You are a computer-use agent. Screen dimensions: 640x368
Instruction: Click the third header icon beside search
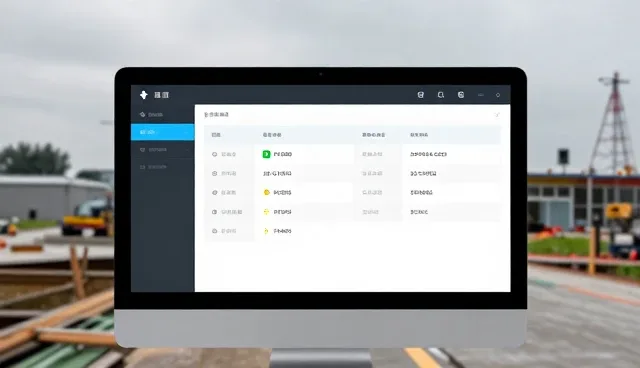461,95
